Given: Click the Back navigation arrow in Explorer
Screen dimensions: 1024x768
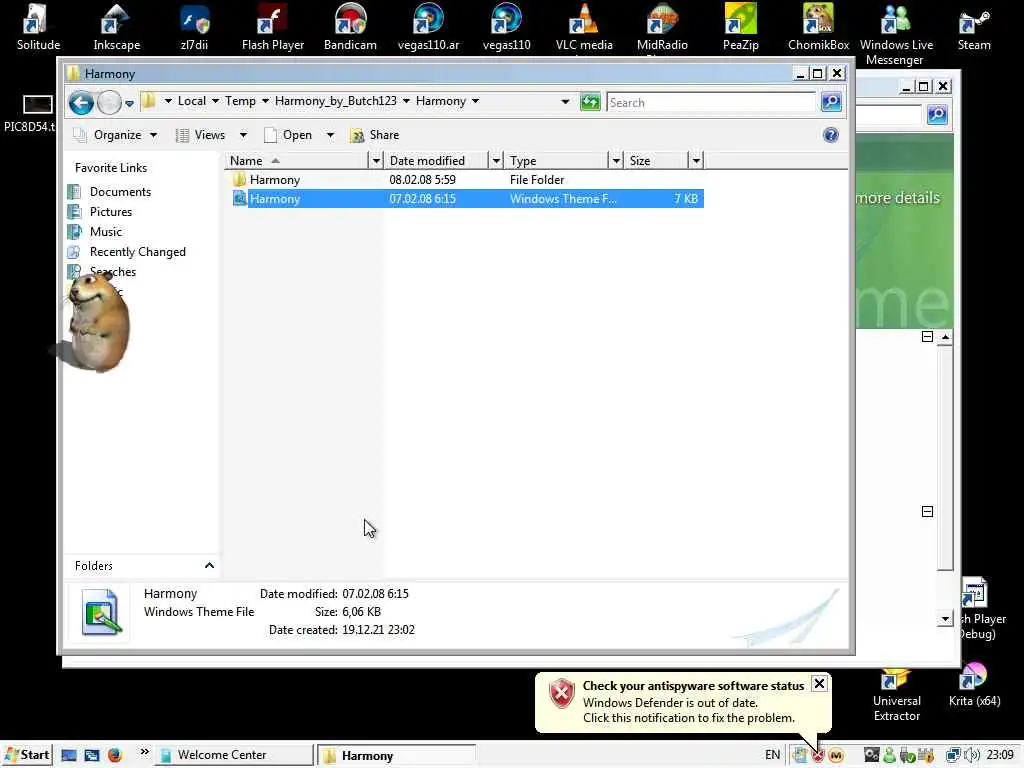Looking at the screenshot, I should (x=81, y=103).
